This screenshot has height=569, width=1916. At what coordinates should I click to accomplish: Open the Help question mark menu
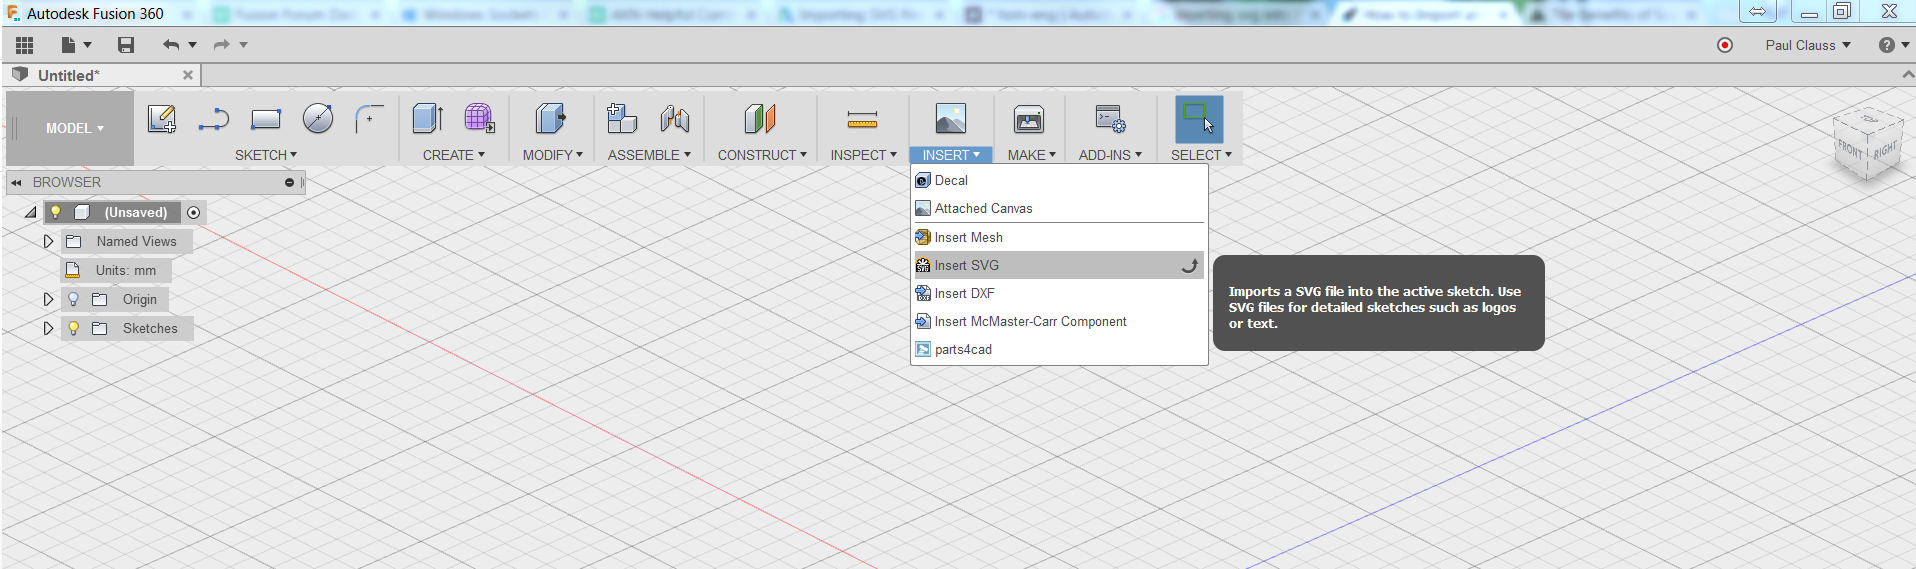(x=1894, y=45)
